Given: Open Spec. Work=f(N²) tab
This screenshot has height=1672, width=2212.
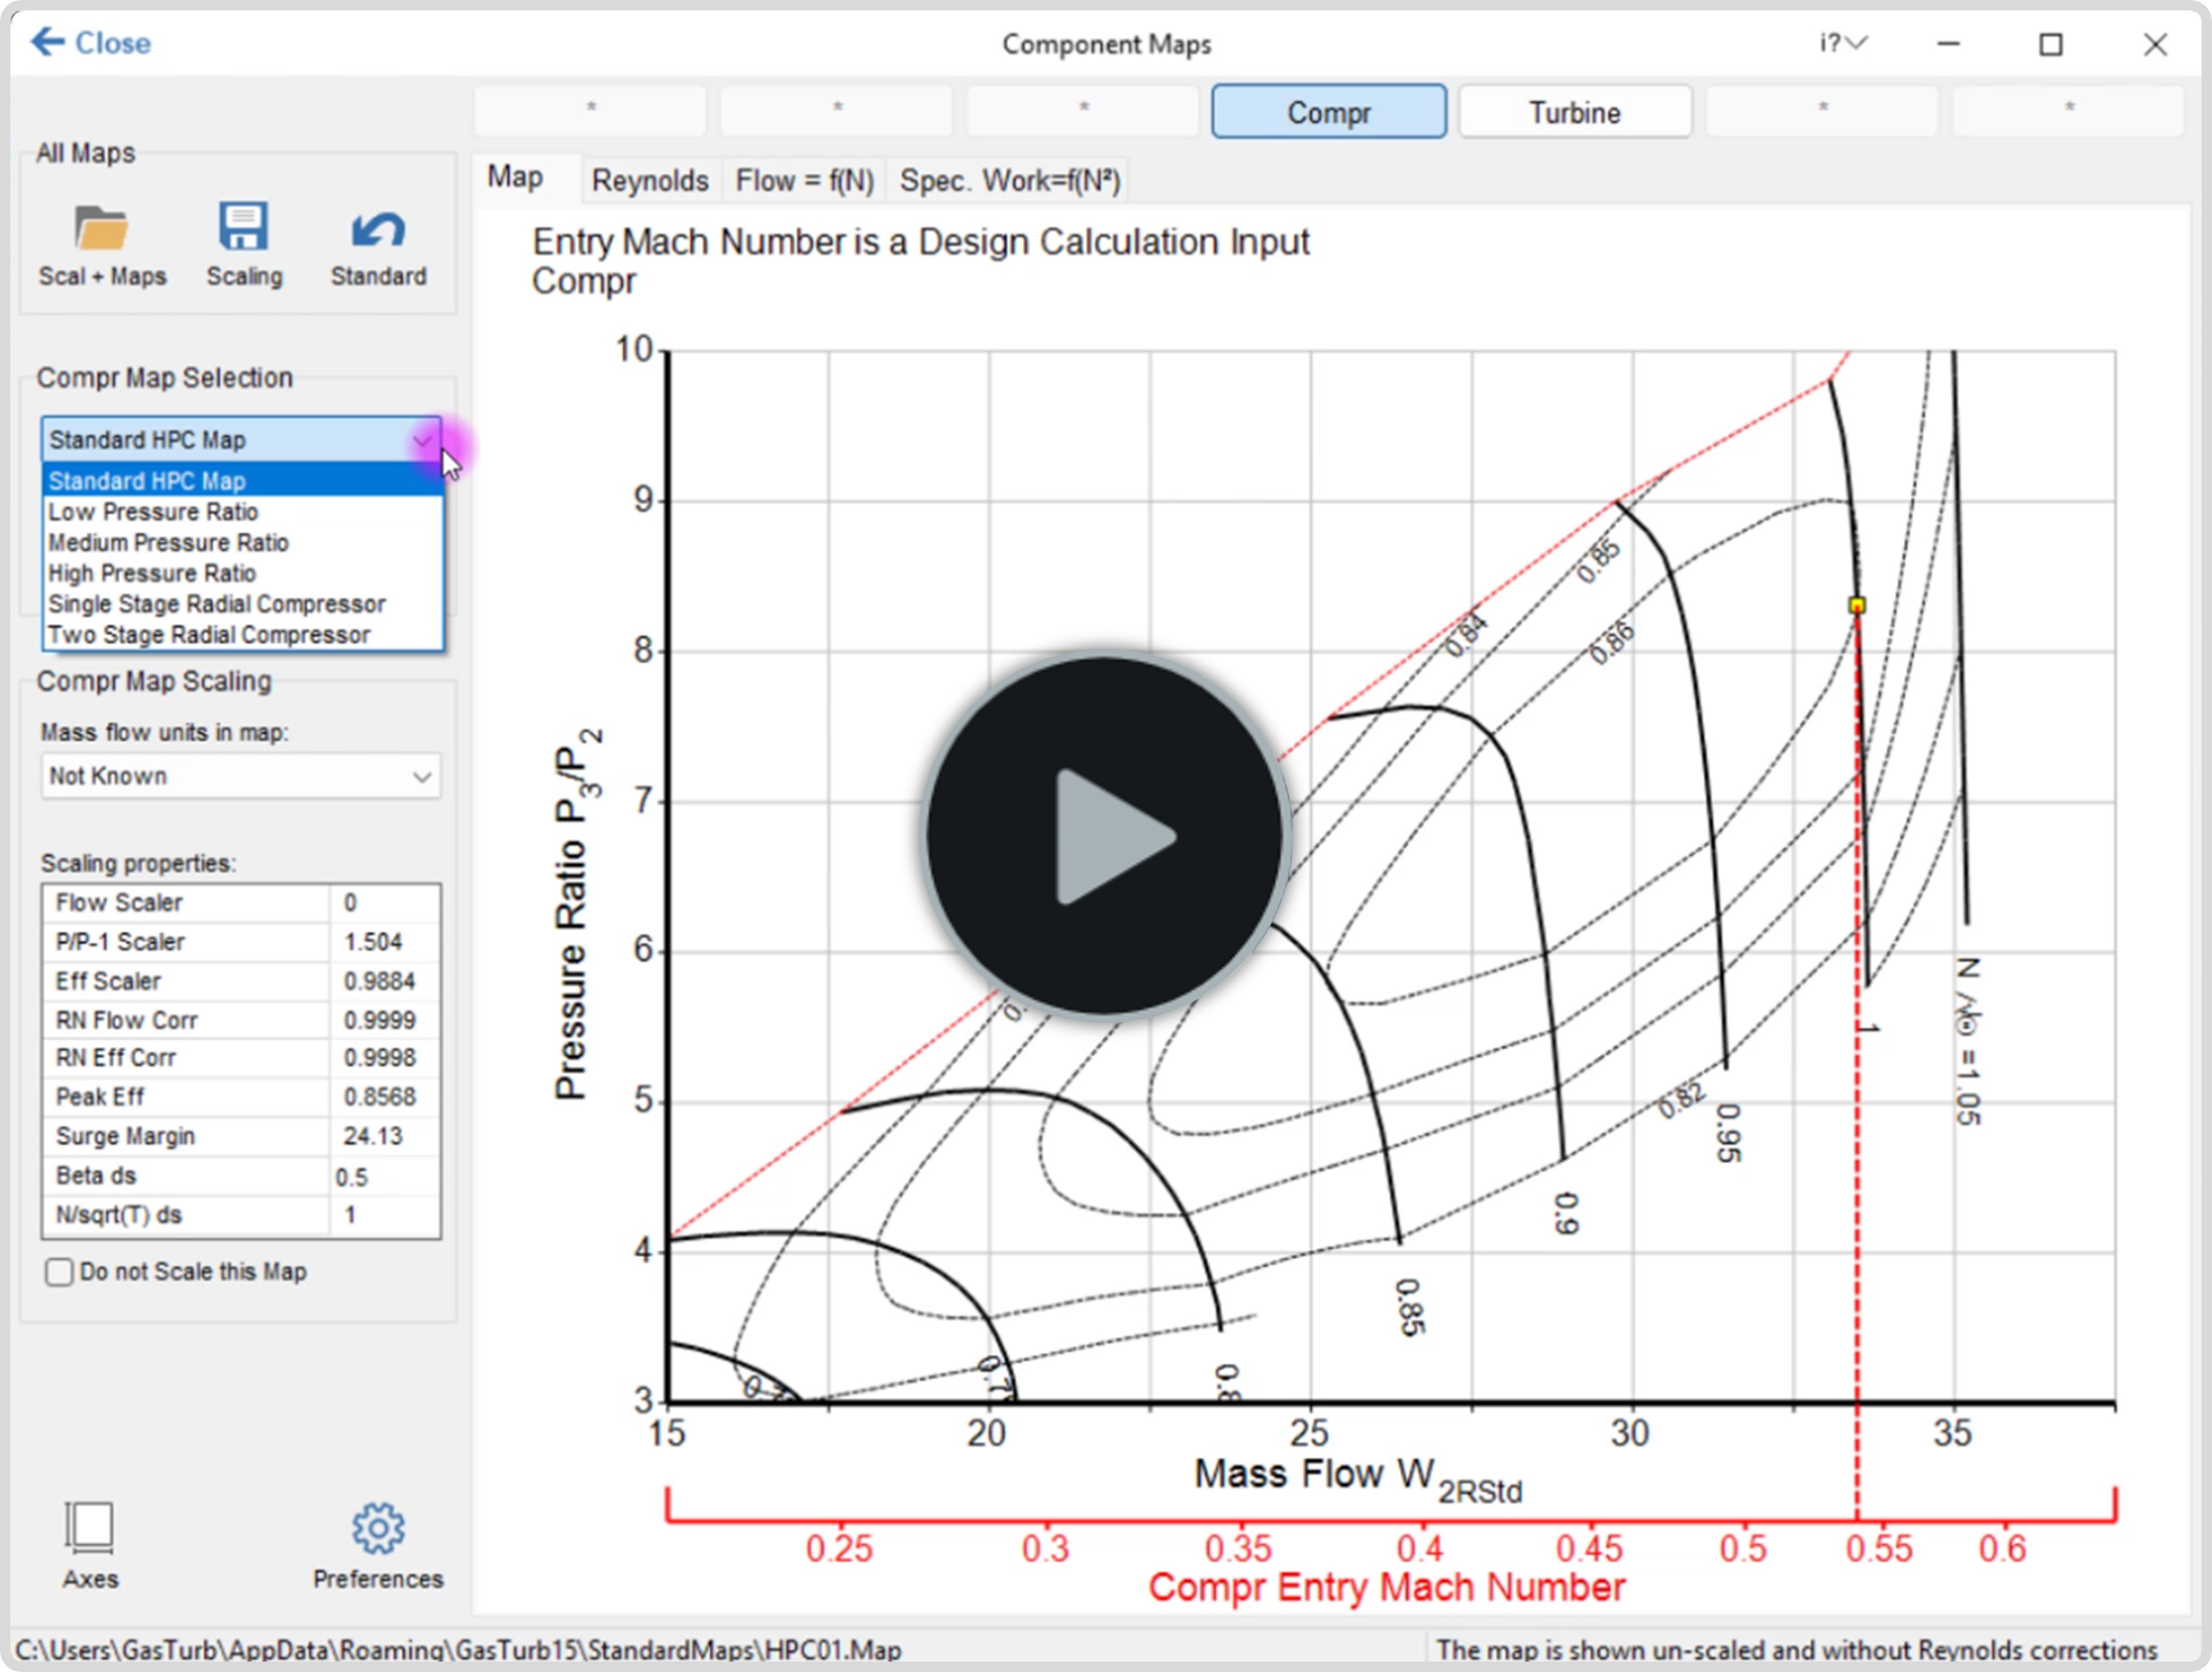Looking at the screenshot, I should point(1009,181).
